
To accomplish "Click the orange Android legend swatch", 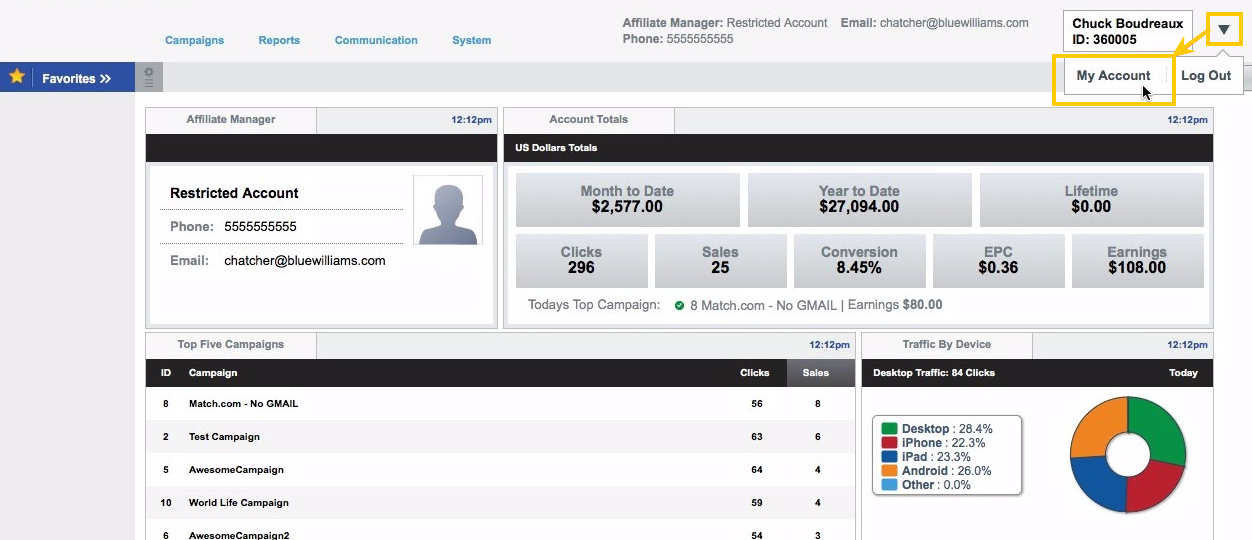I will point(889,471).
